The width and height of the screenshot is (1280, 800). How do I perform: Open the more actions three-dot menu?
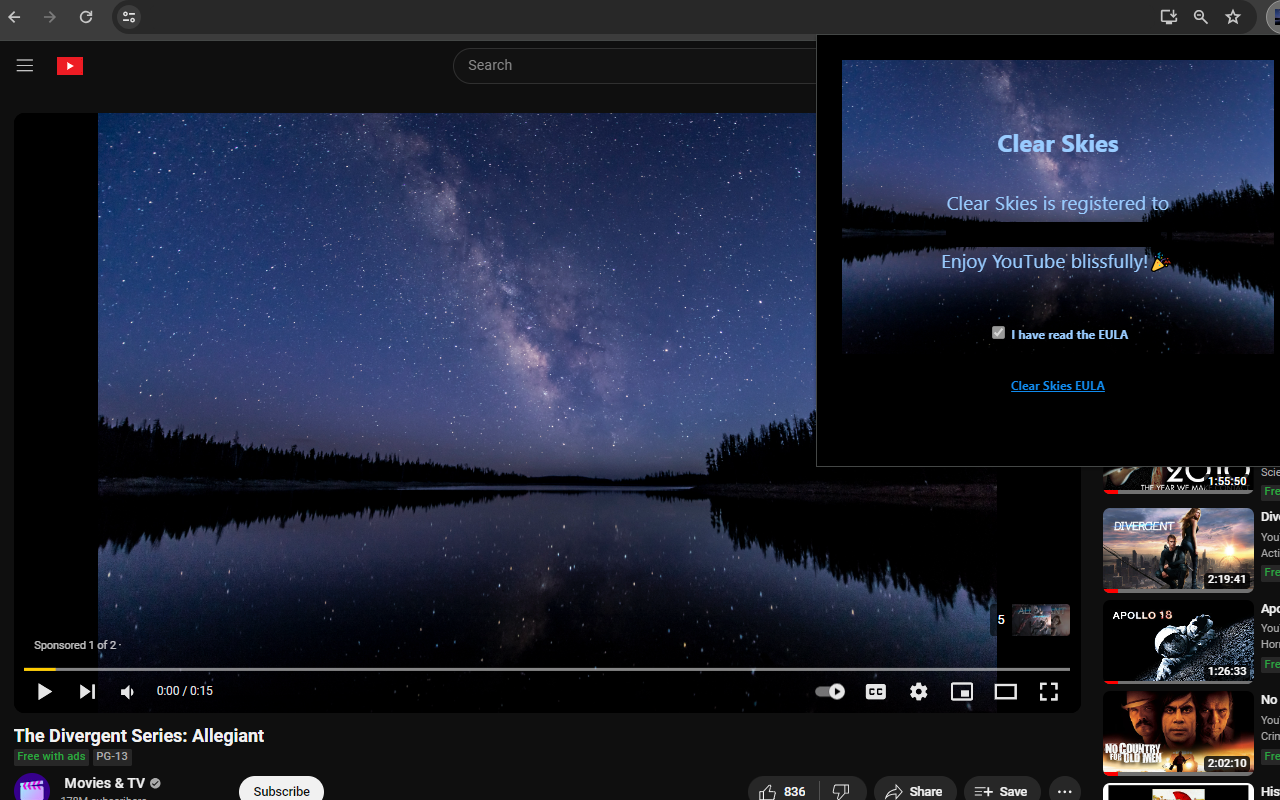[1065, 790]
